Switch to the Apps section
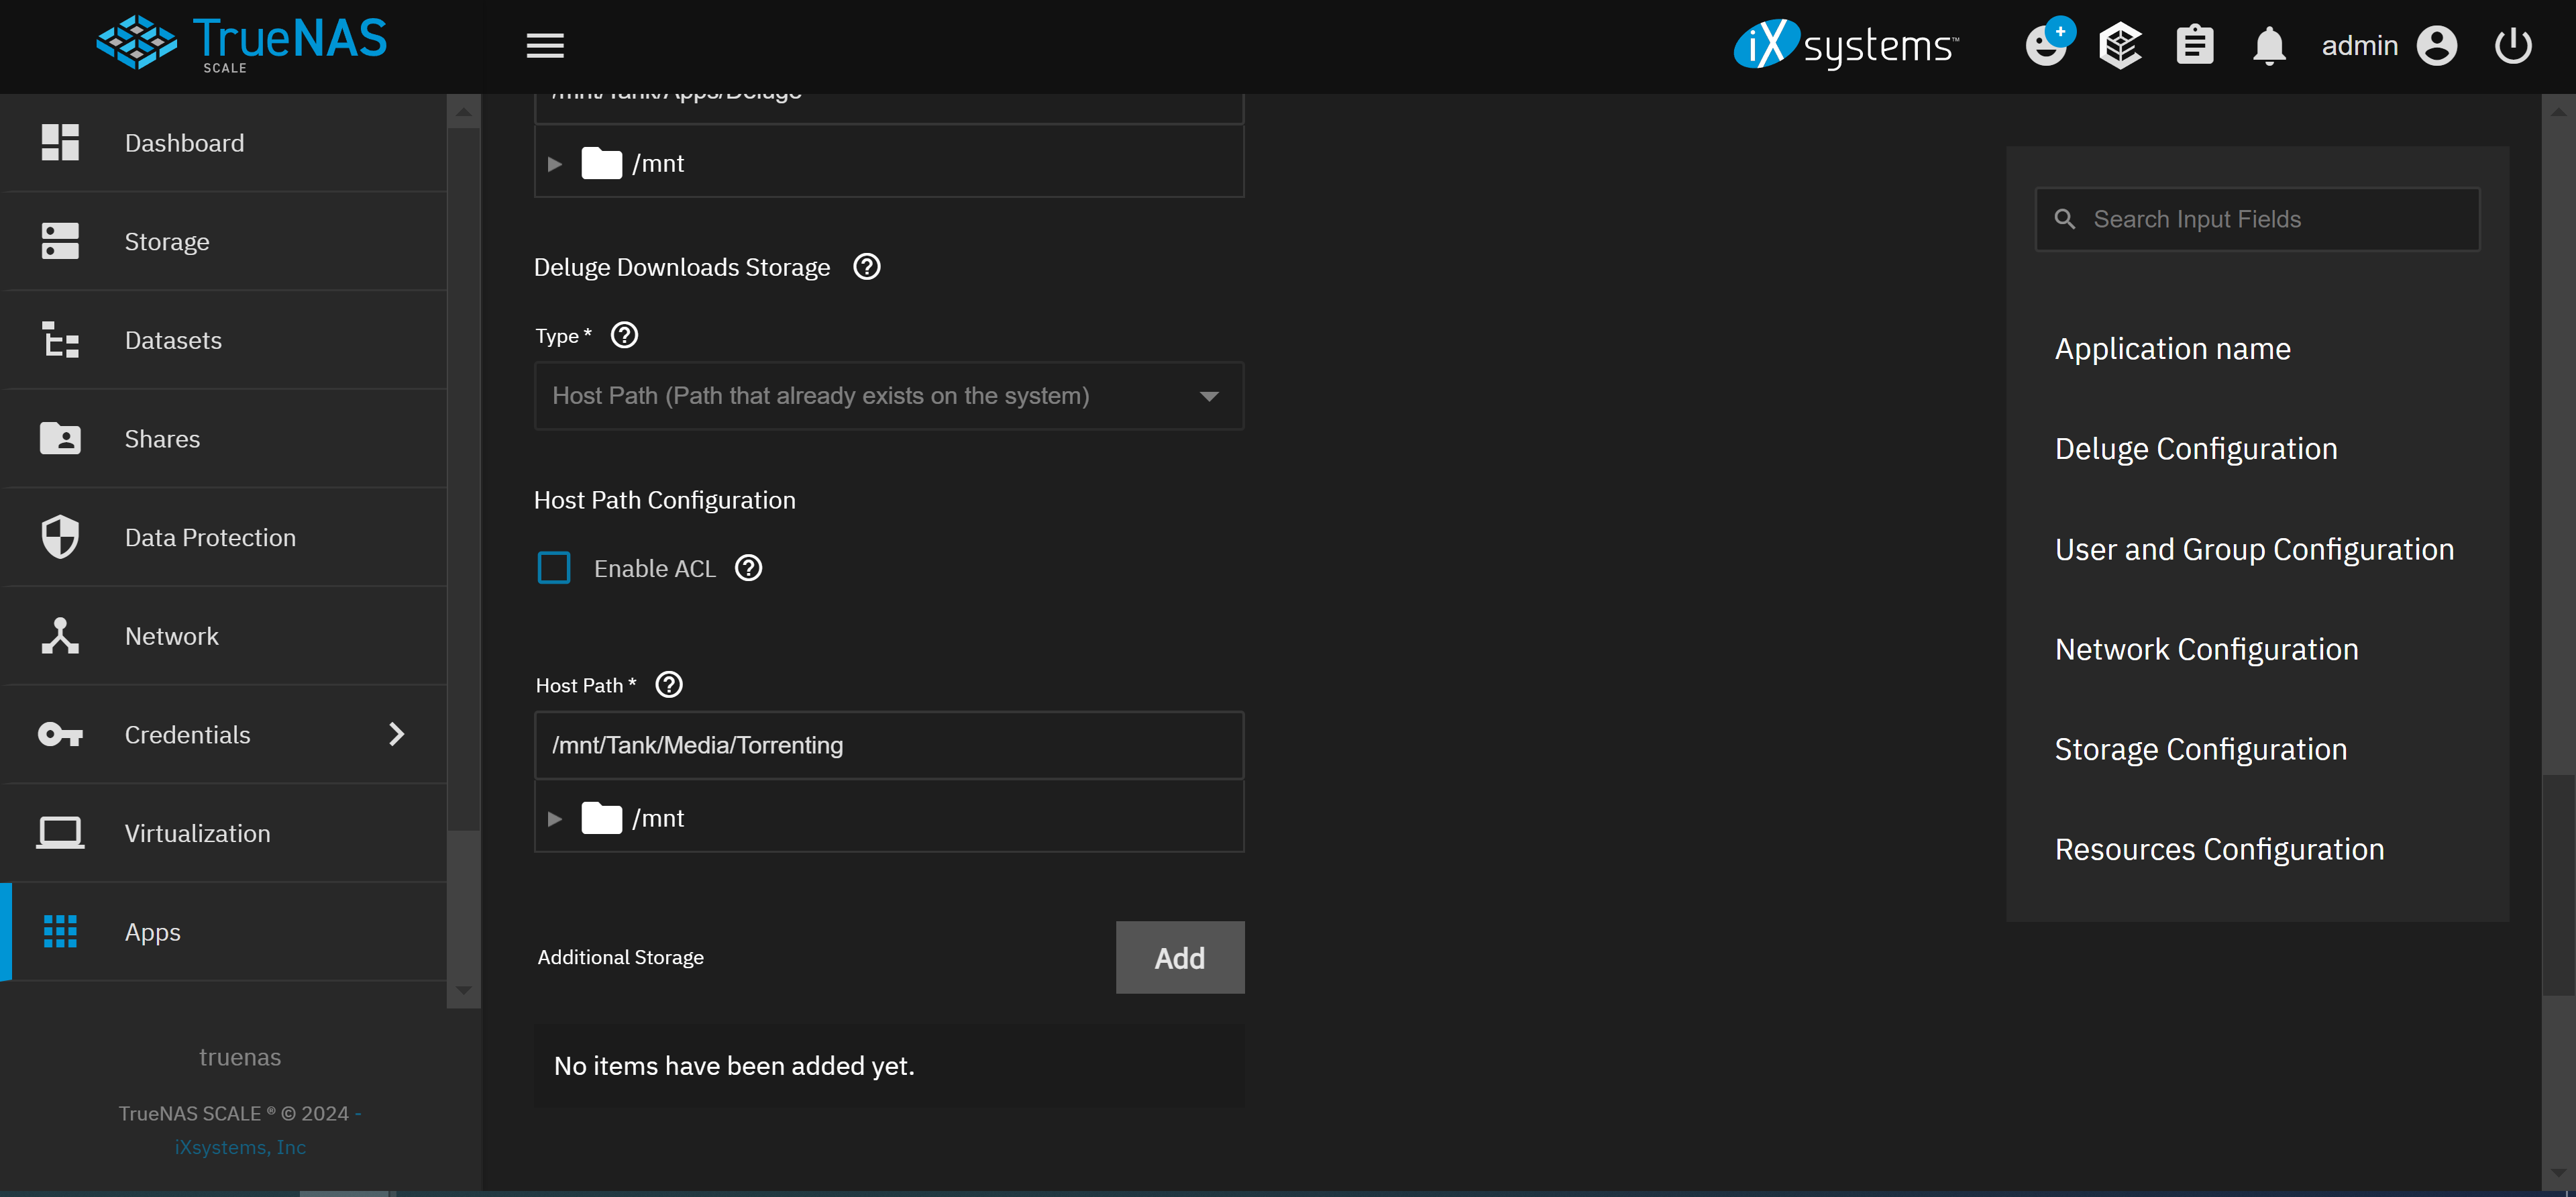The height and width of the screenshot is (1197, 2576). click(152, 931)
